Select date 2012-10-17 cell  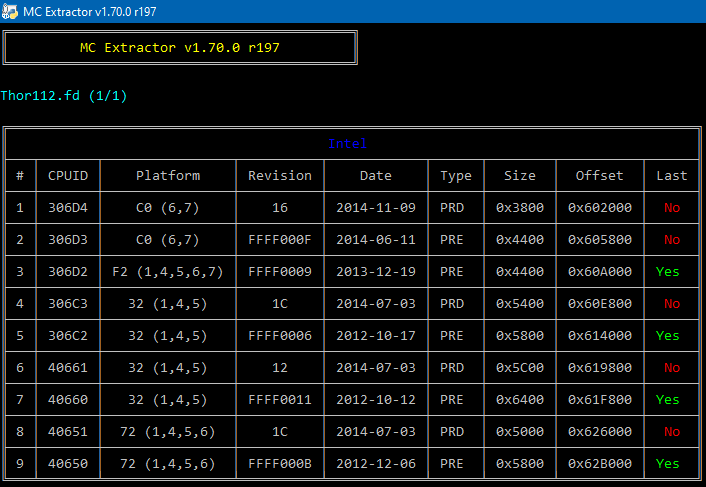(x=376, y=335)
